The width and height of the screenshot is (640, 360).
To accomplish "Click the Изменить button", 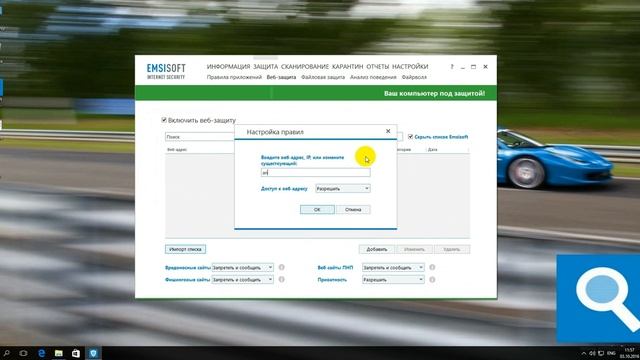I will 414,249.
